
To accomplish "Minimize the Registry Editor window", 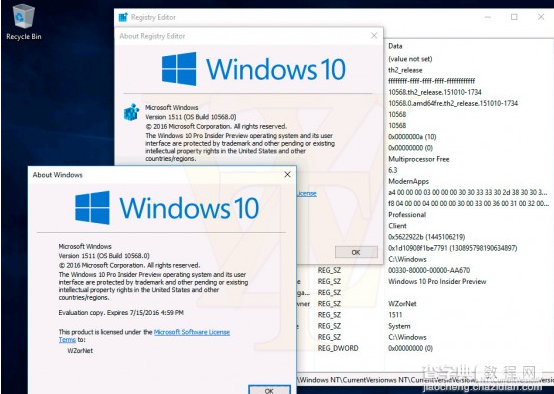I will pos(488,17).
